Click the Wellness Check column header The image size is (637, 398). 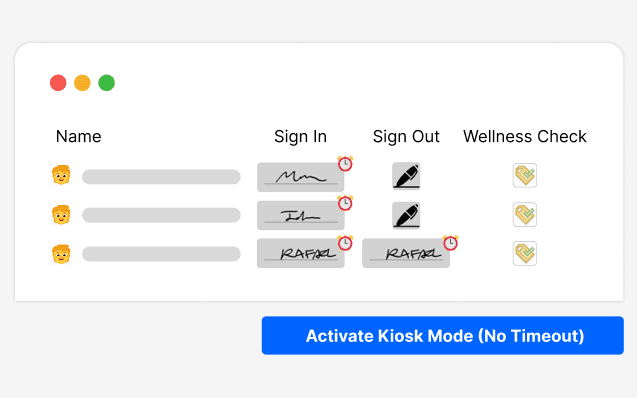(524, 136)
